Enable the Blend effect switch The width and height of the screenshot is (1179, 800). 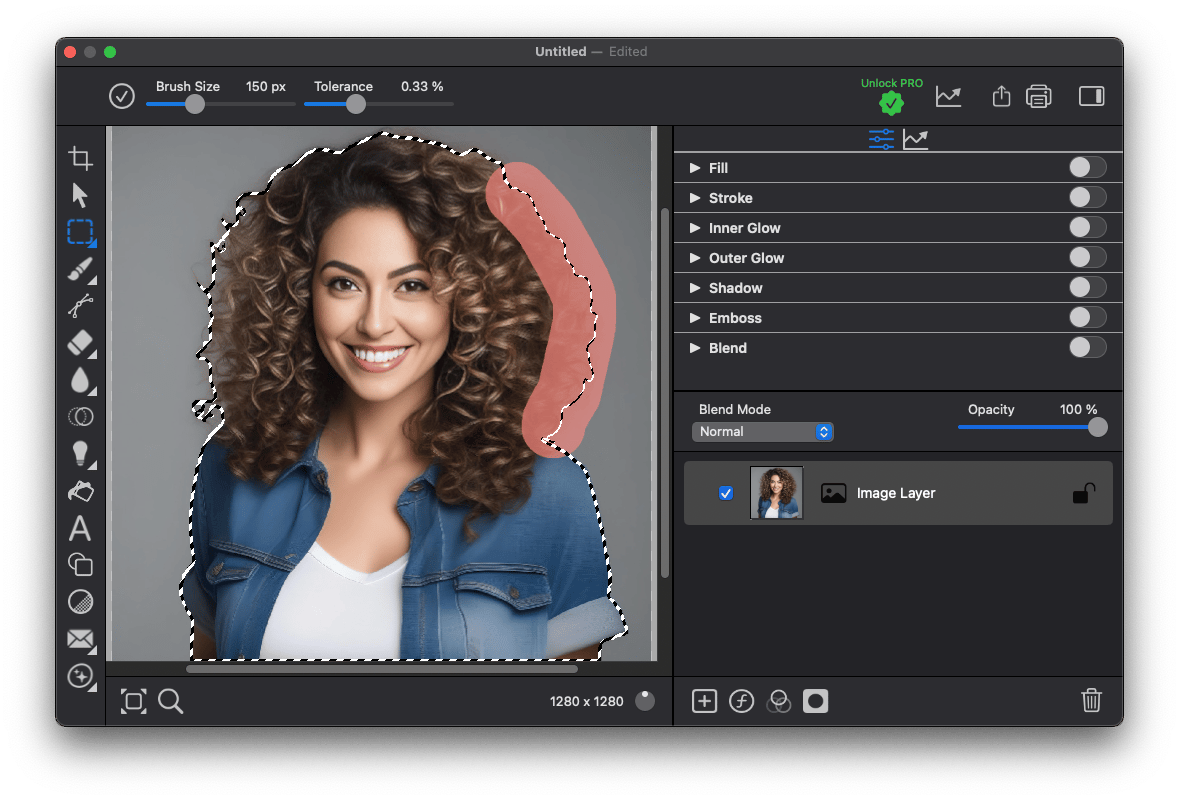click(x=1087, y=347)
